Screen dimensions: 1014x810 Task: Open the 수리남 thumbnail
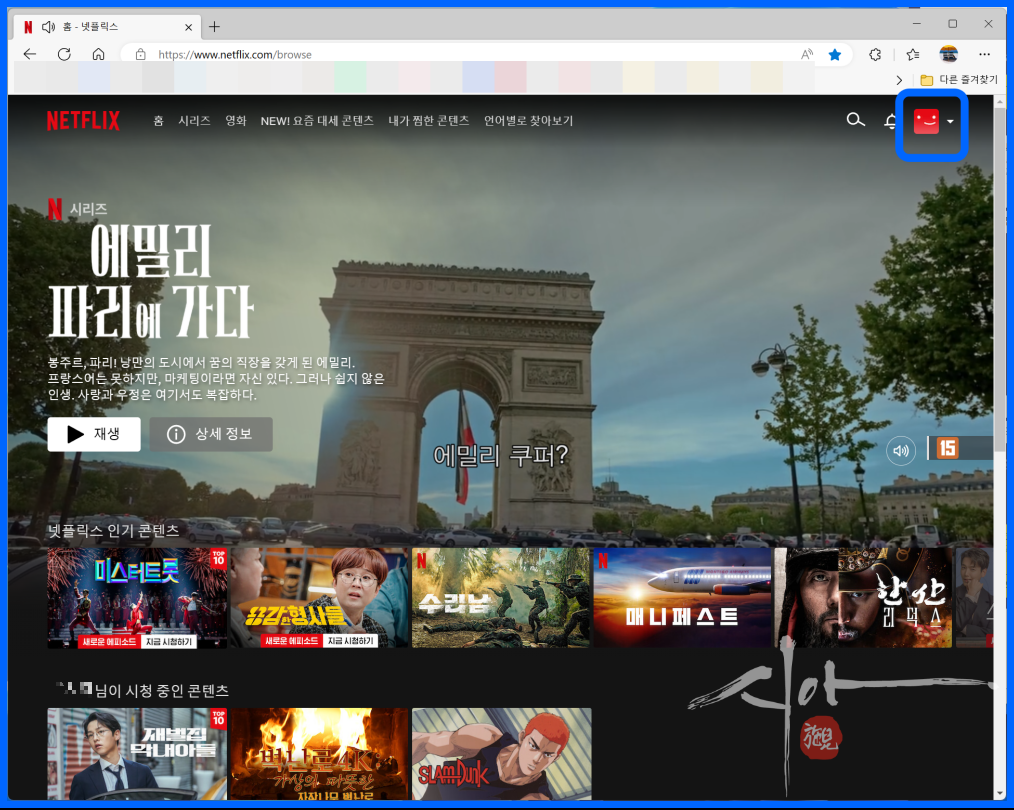[501, 598]
